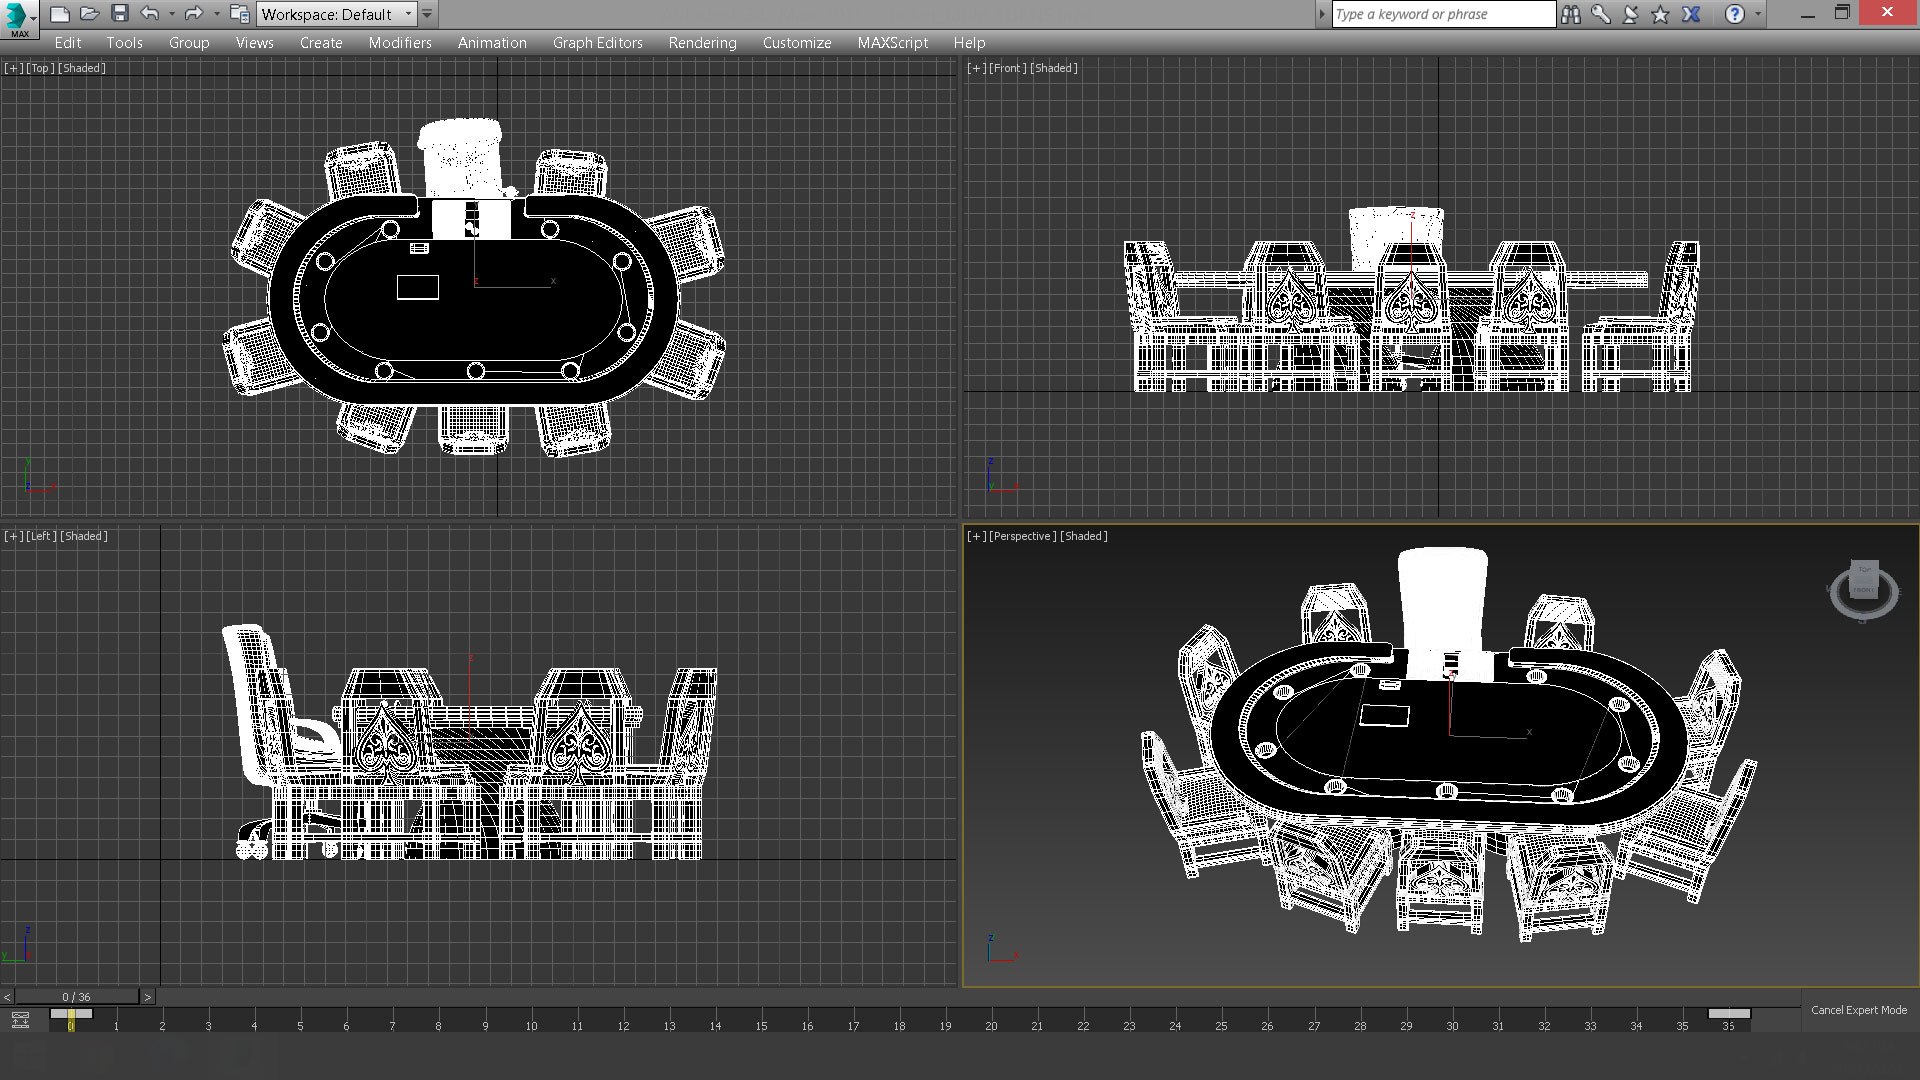Viewport: 1920px width, 1080px height.
Task: Save the current scene file
Action: [120, 14]
